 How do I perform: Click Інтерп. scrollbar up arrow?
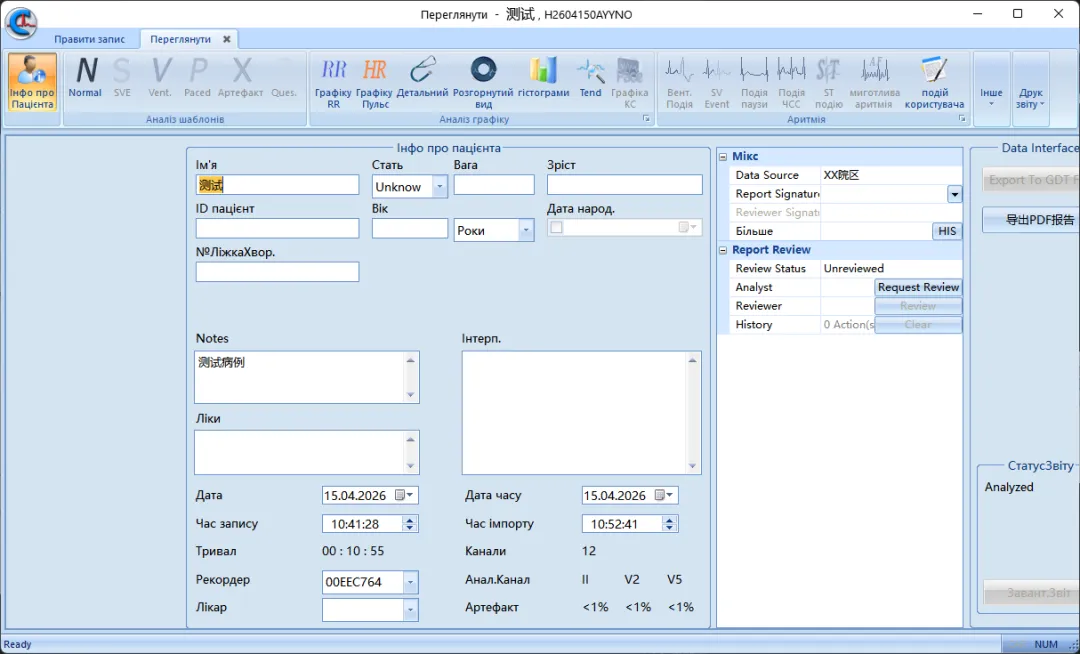693,360
